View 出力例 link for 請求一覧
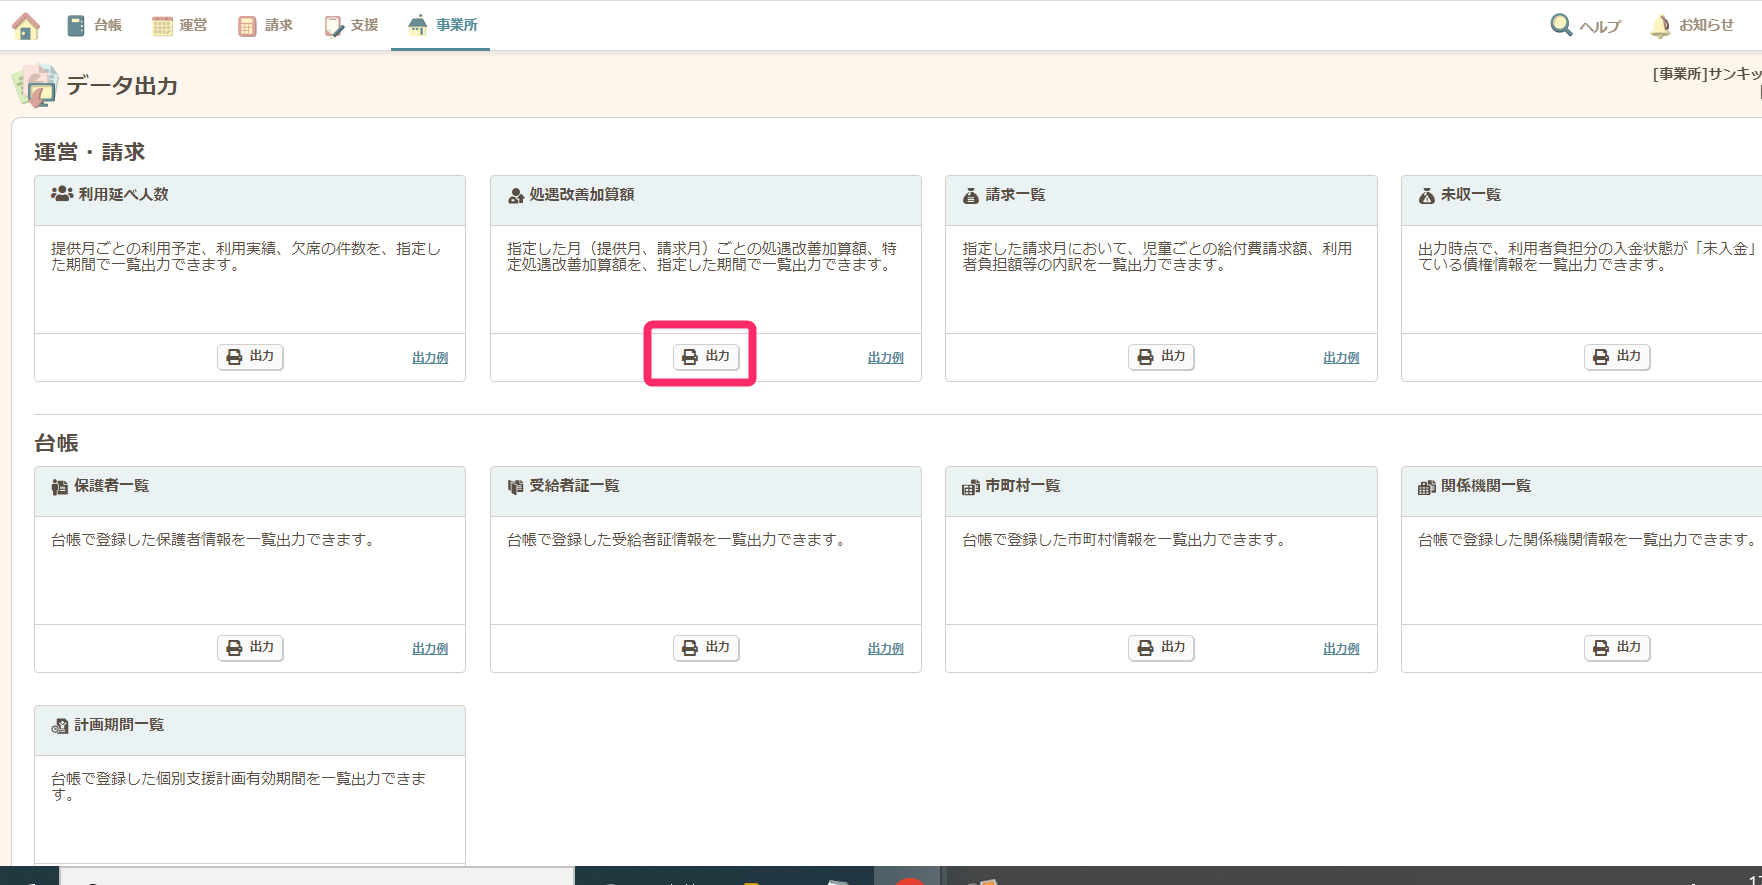This screenshot has width=1762, height=885. tap(1341, 358)
